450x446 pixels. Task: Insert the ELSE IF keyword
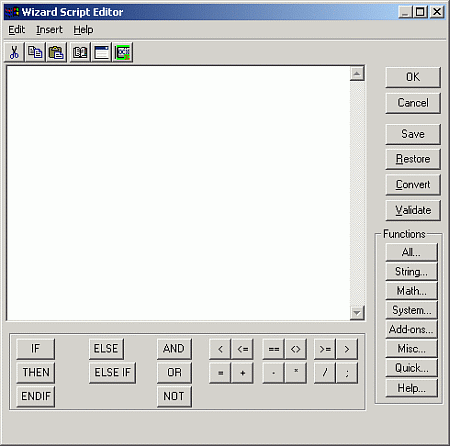(x=113, y=372)
